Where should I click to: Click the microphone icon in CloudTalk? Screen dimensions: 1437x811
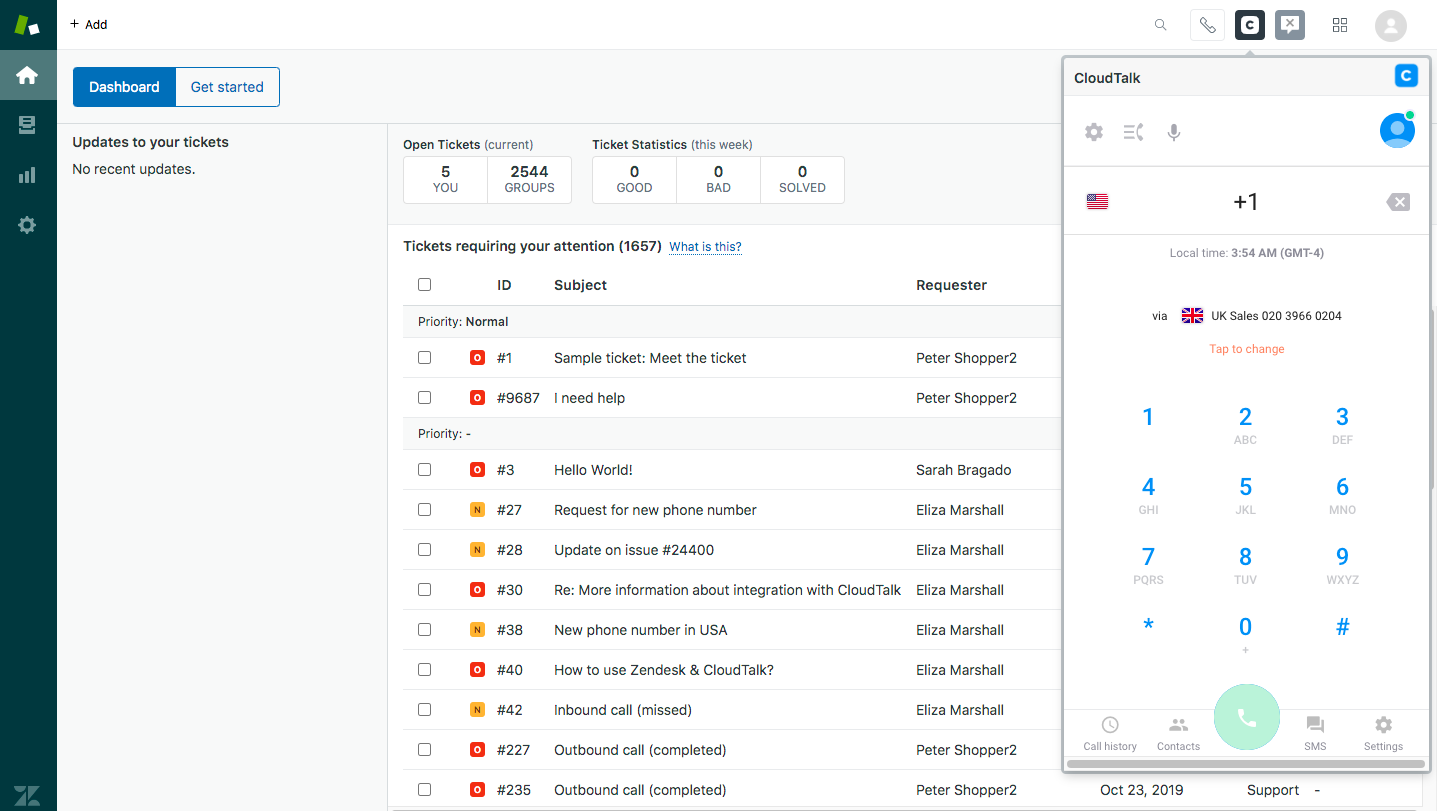pos(1173,131)
